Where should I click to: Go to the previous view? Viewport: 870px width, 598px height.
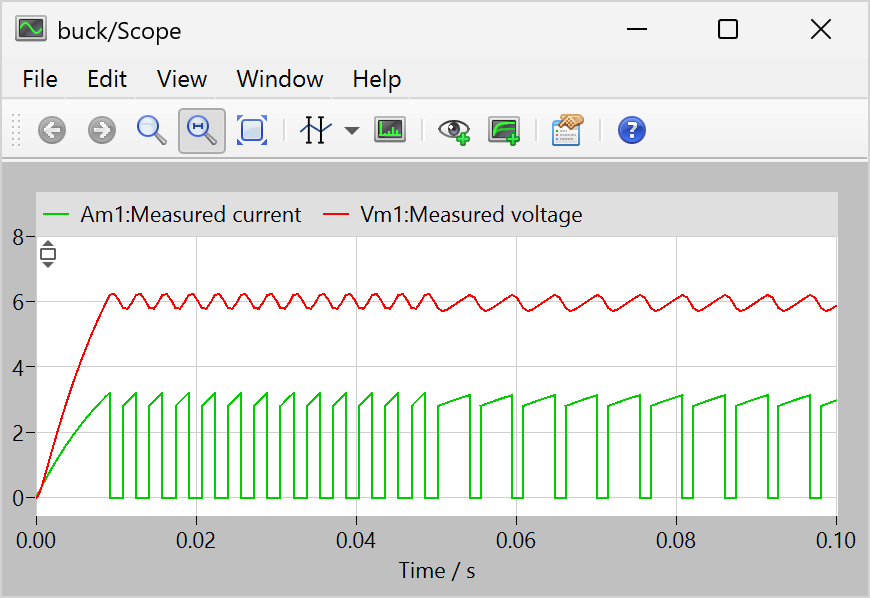point(52,130)
